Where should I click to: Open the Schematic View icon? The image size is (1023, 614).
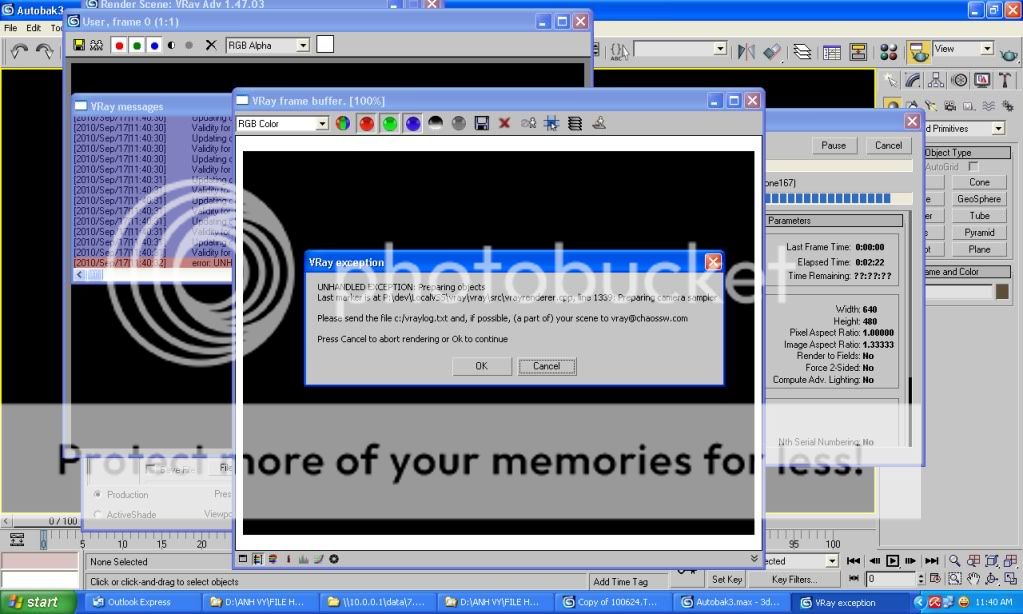click(x=858, y=52)
